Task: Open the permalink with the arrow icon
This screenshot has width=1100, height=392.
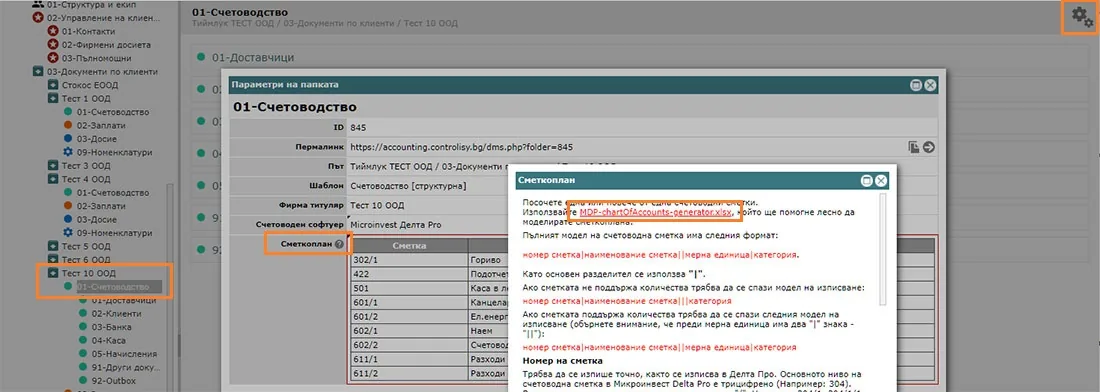Action: (x=929, y=147)
